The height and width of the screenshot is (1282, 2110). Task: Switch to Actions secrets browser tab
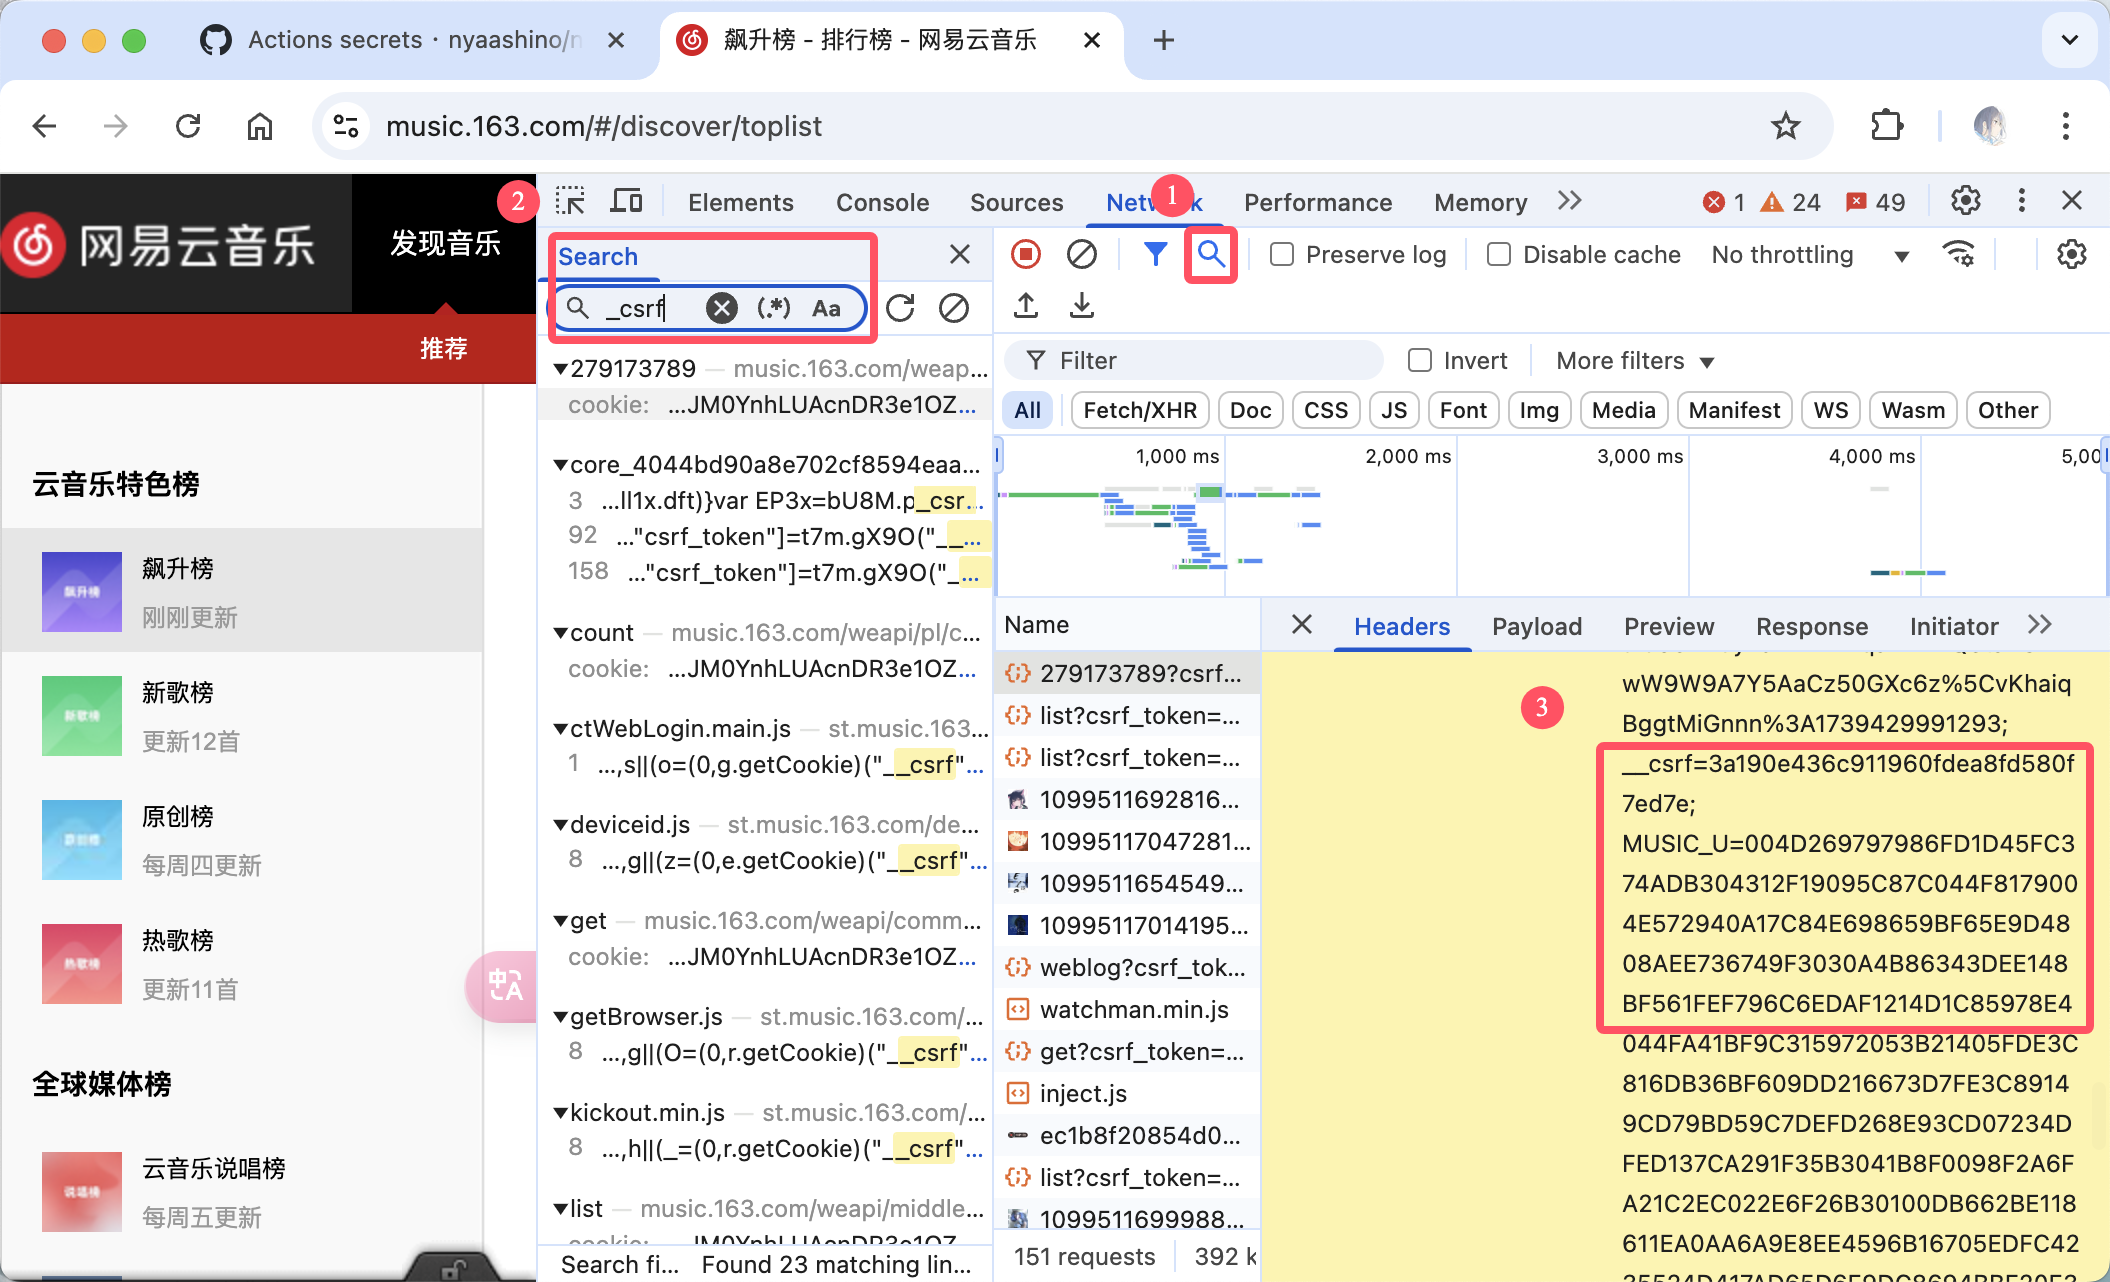coord(413,40)
